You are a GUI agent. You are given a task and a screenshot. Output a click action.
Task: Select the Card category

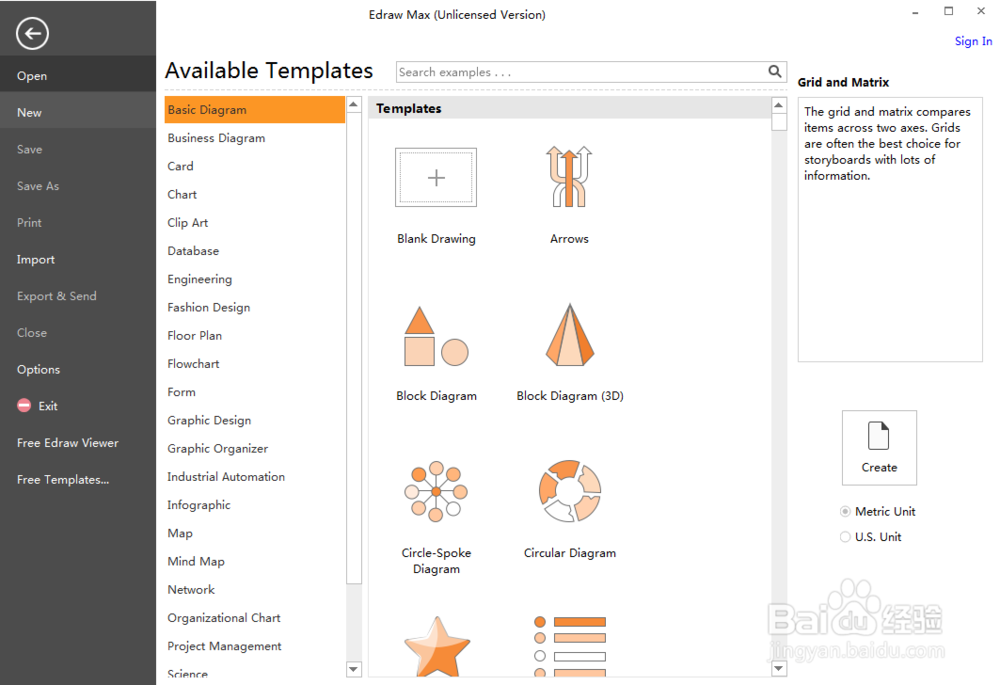pos(254,166)
